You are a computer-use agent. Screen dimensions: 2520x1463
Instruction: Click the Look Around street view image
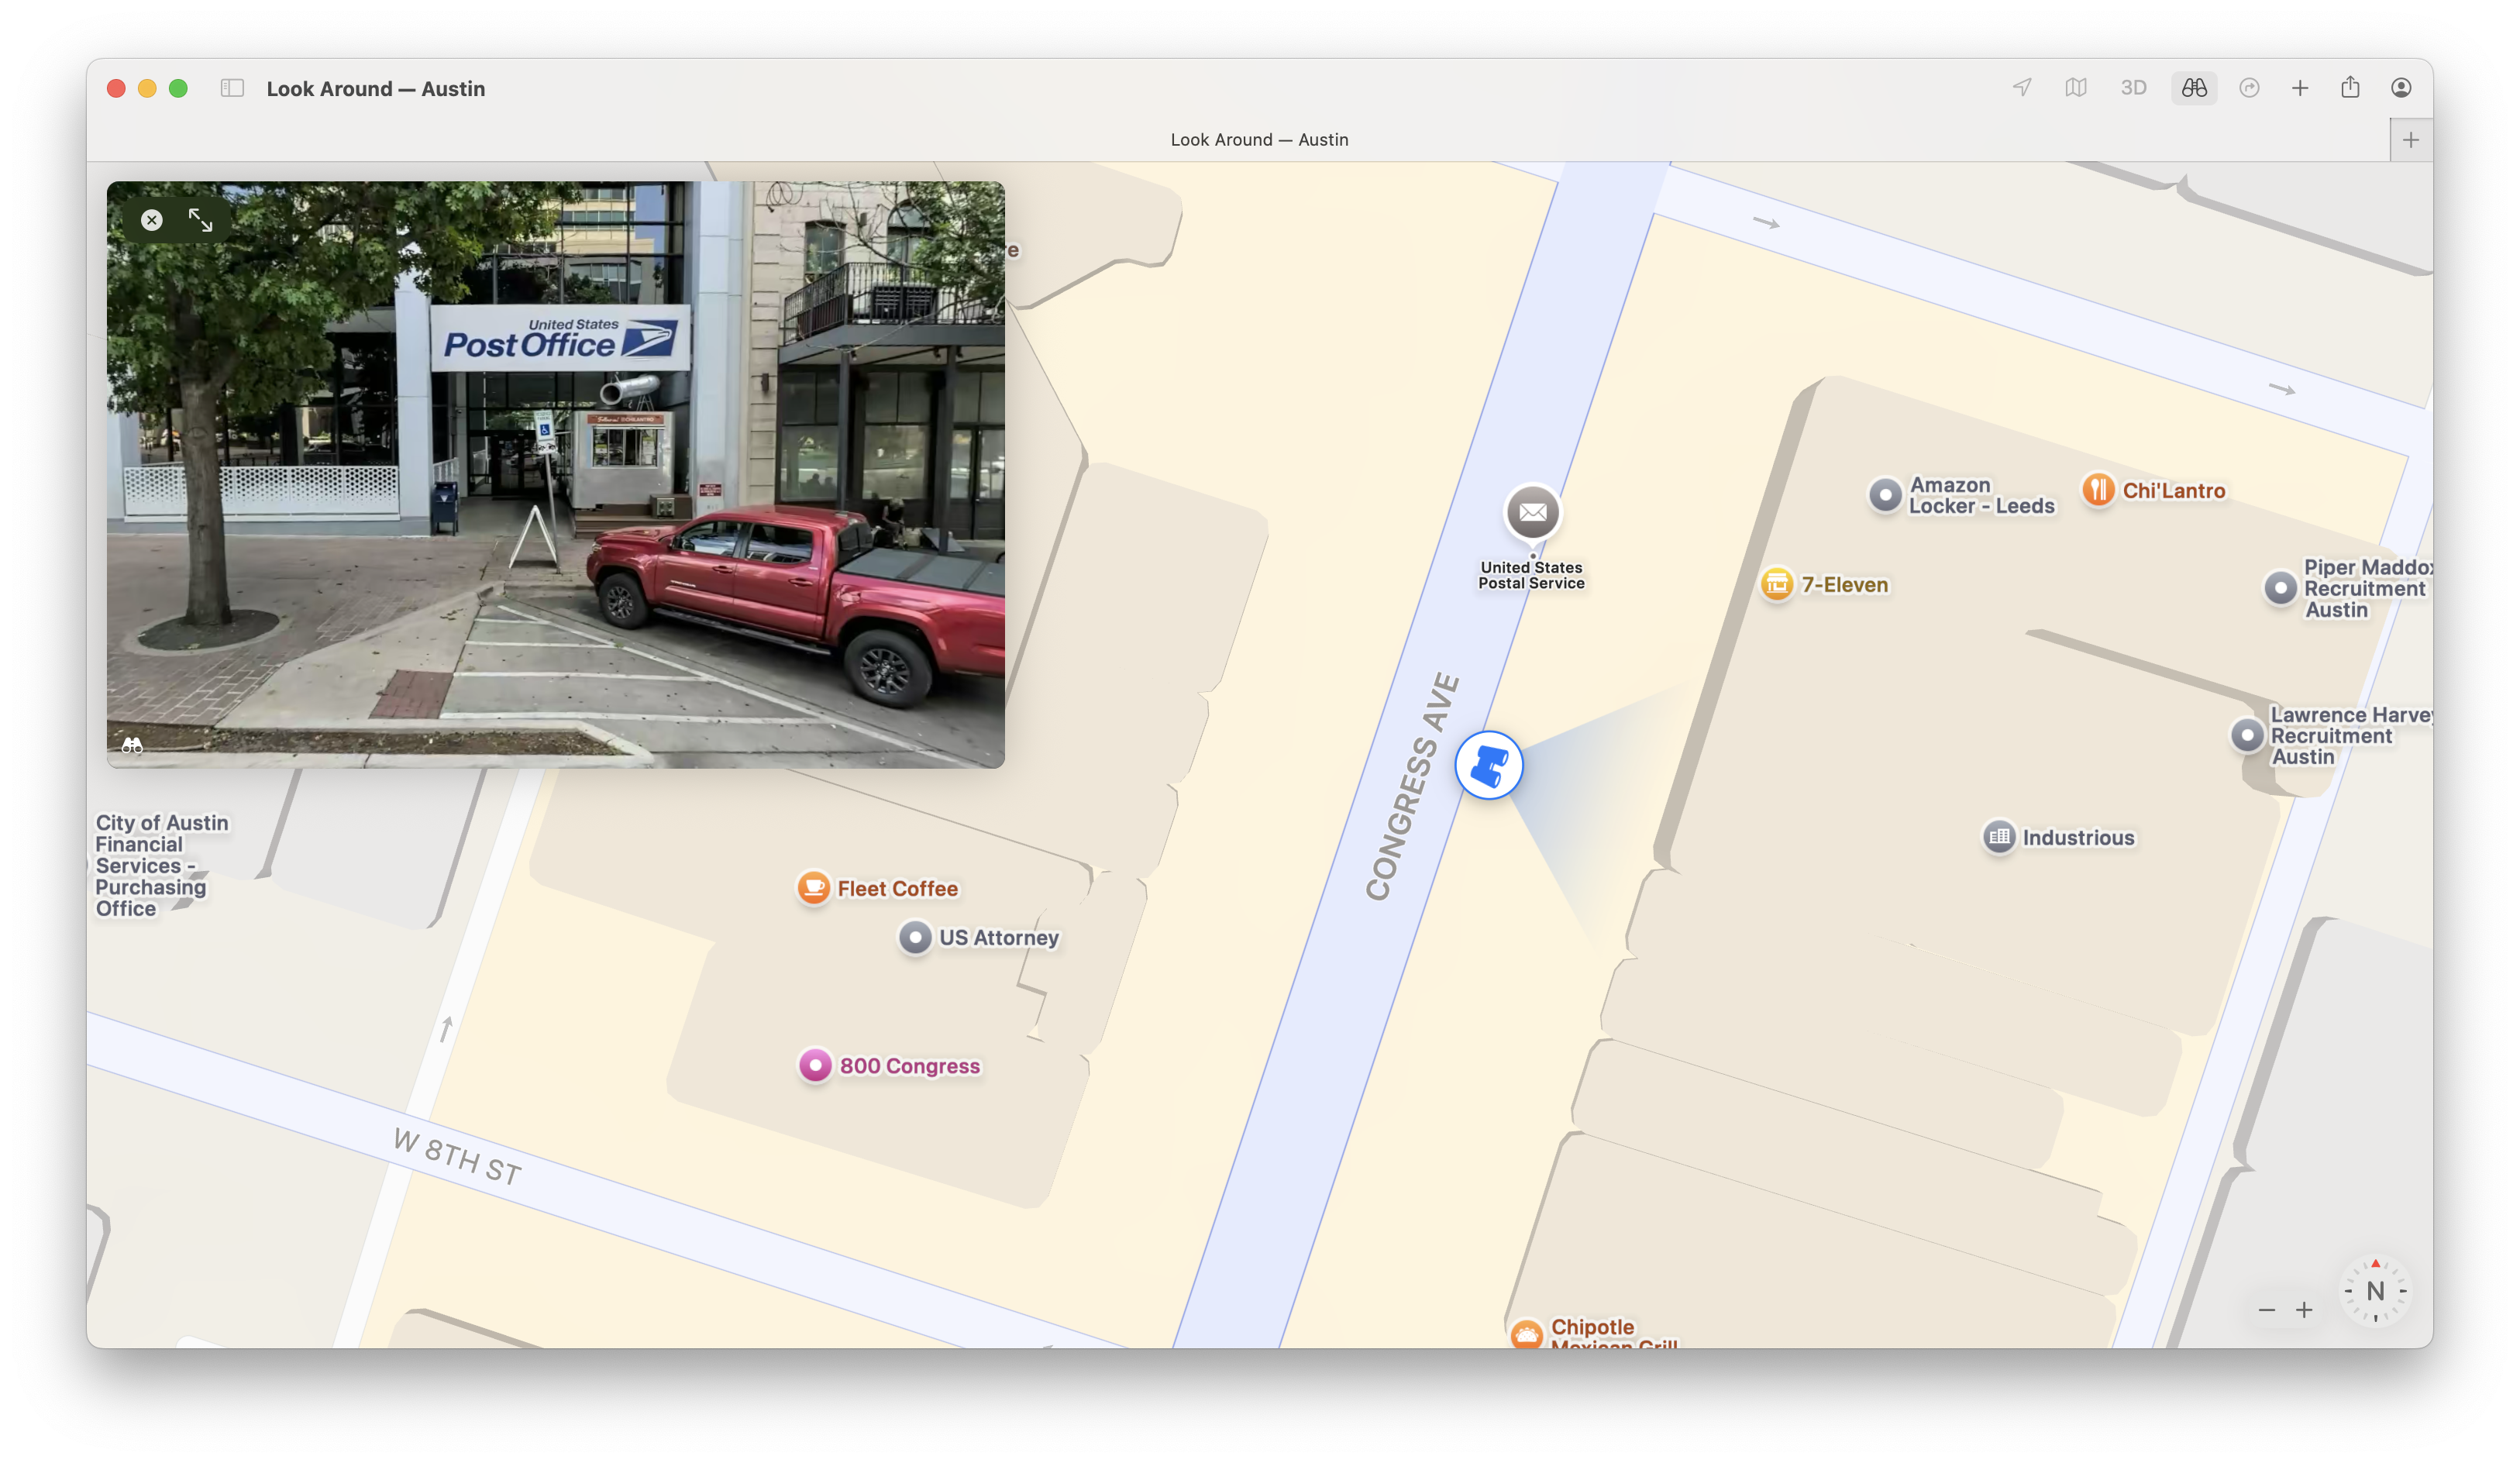point(556,474)
